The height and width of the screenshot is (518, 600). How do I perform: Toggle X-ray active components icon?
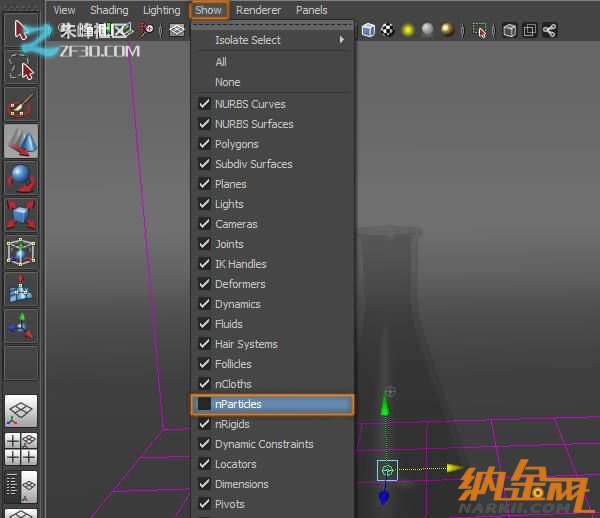coord(530,30)
